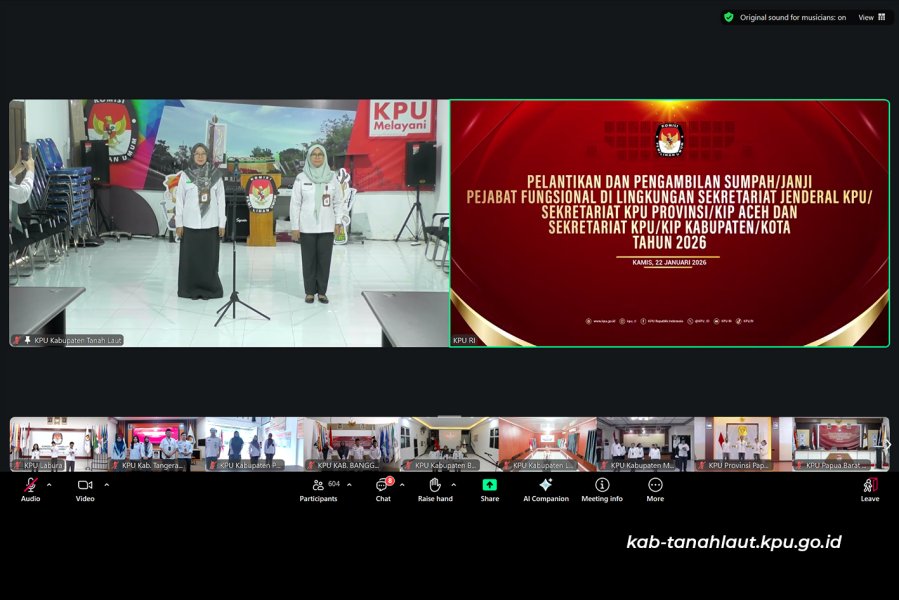899x600 pixels.
Task: Open the Participants options caret
Action: (x=349, y=485)
